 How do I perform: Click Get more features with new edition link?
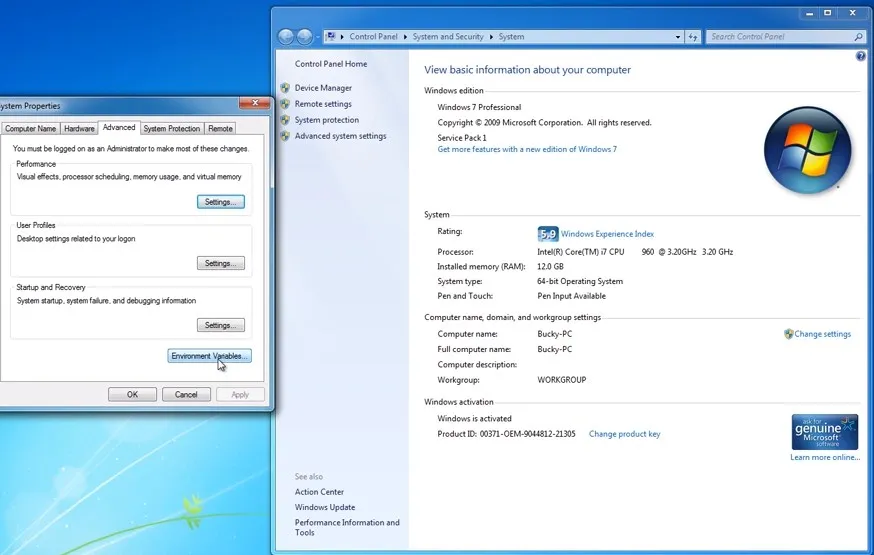point(527,149)
